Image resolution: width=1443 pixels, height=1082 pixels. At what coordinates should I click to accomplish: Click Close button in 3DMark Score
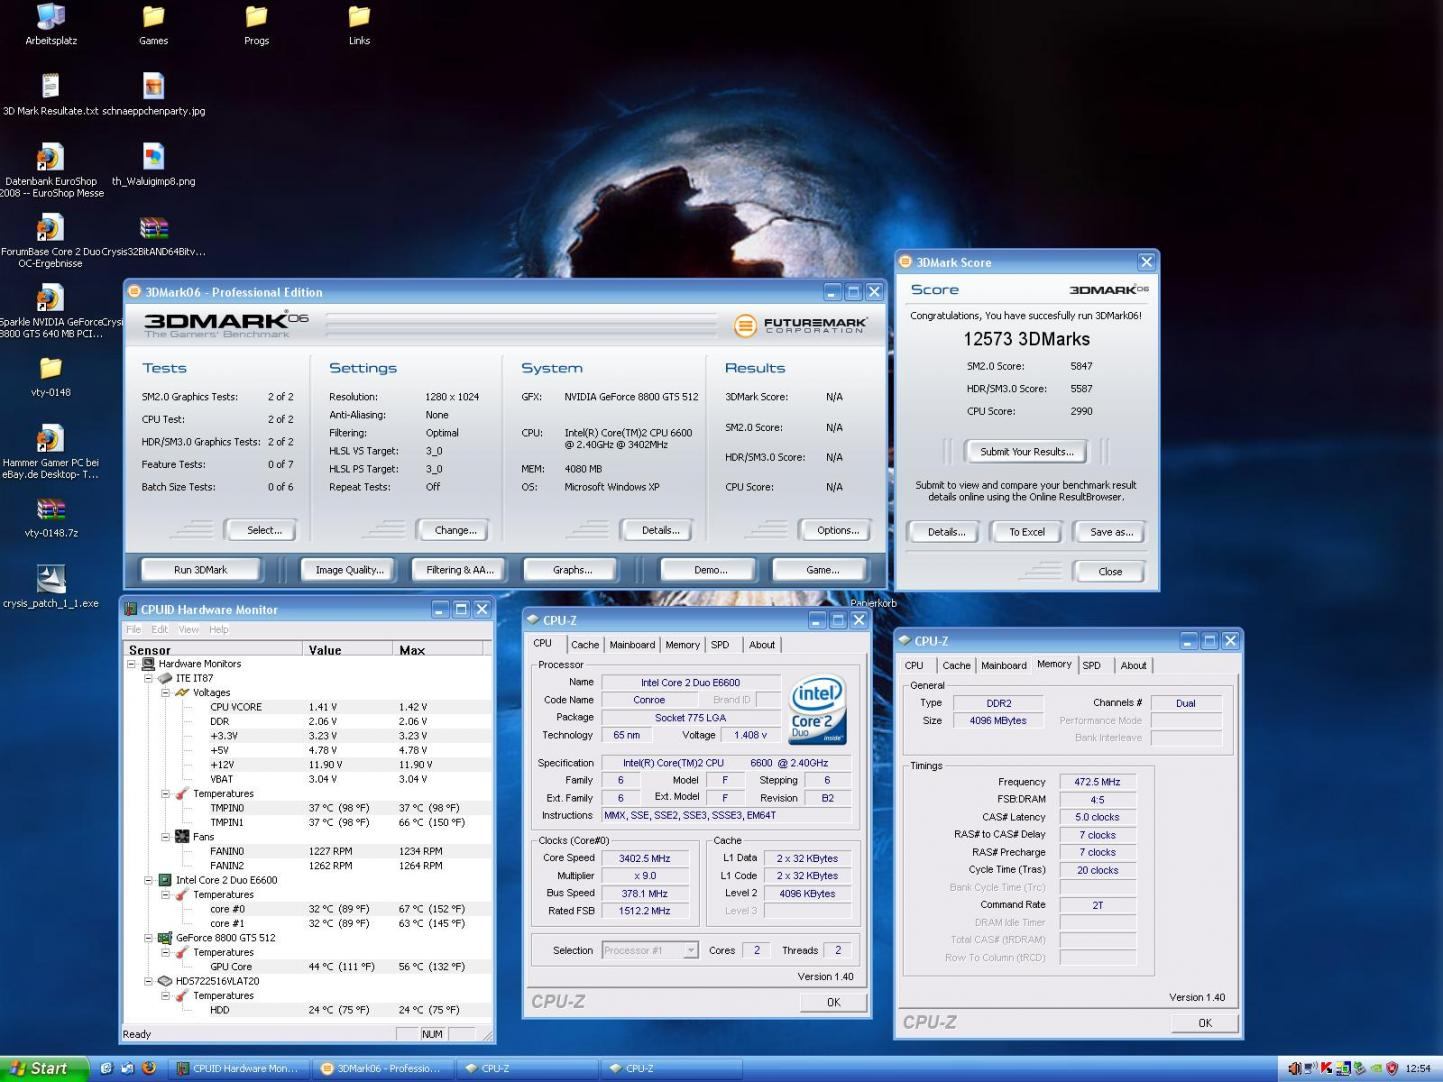pos(1110,572)
